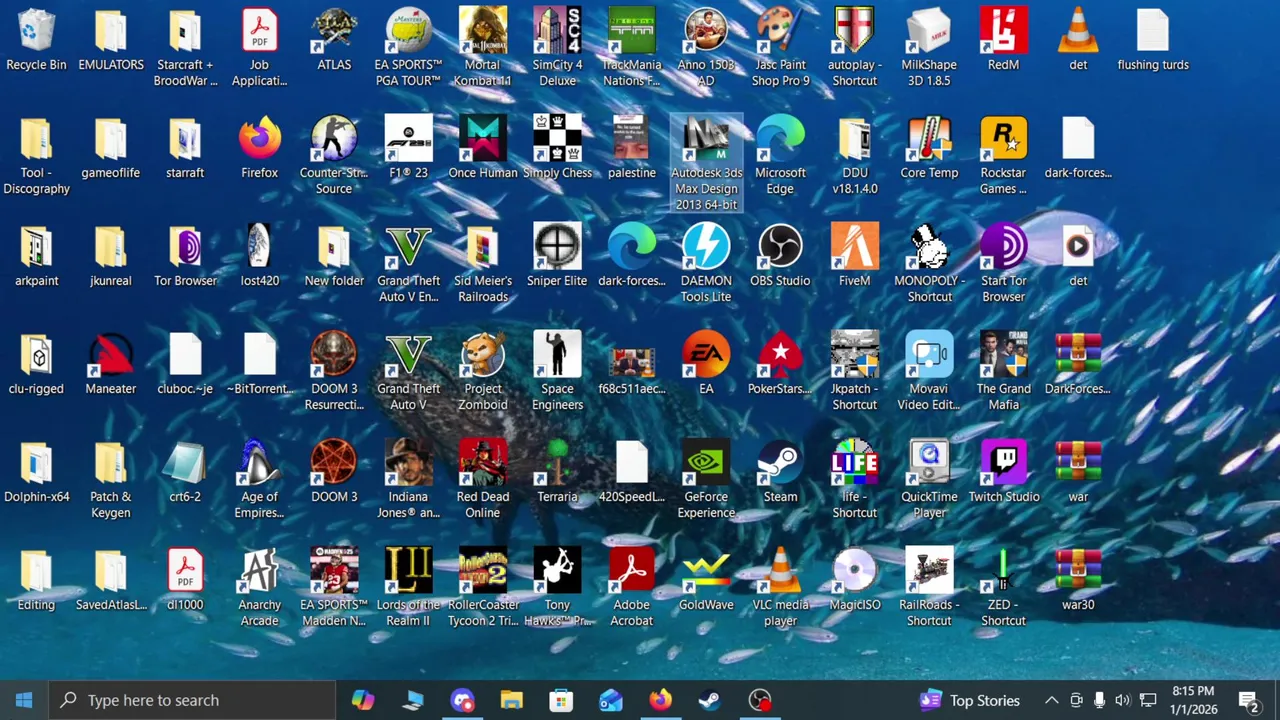Open Indiana Jones game shortcut

point(408,478)
